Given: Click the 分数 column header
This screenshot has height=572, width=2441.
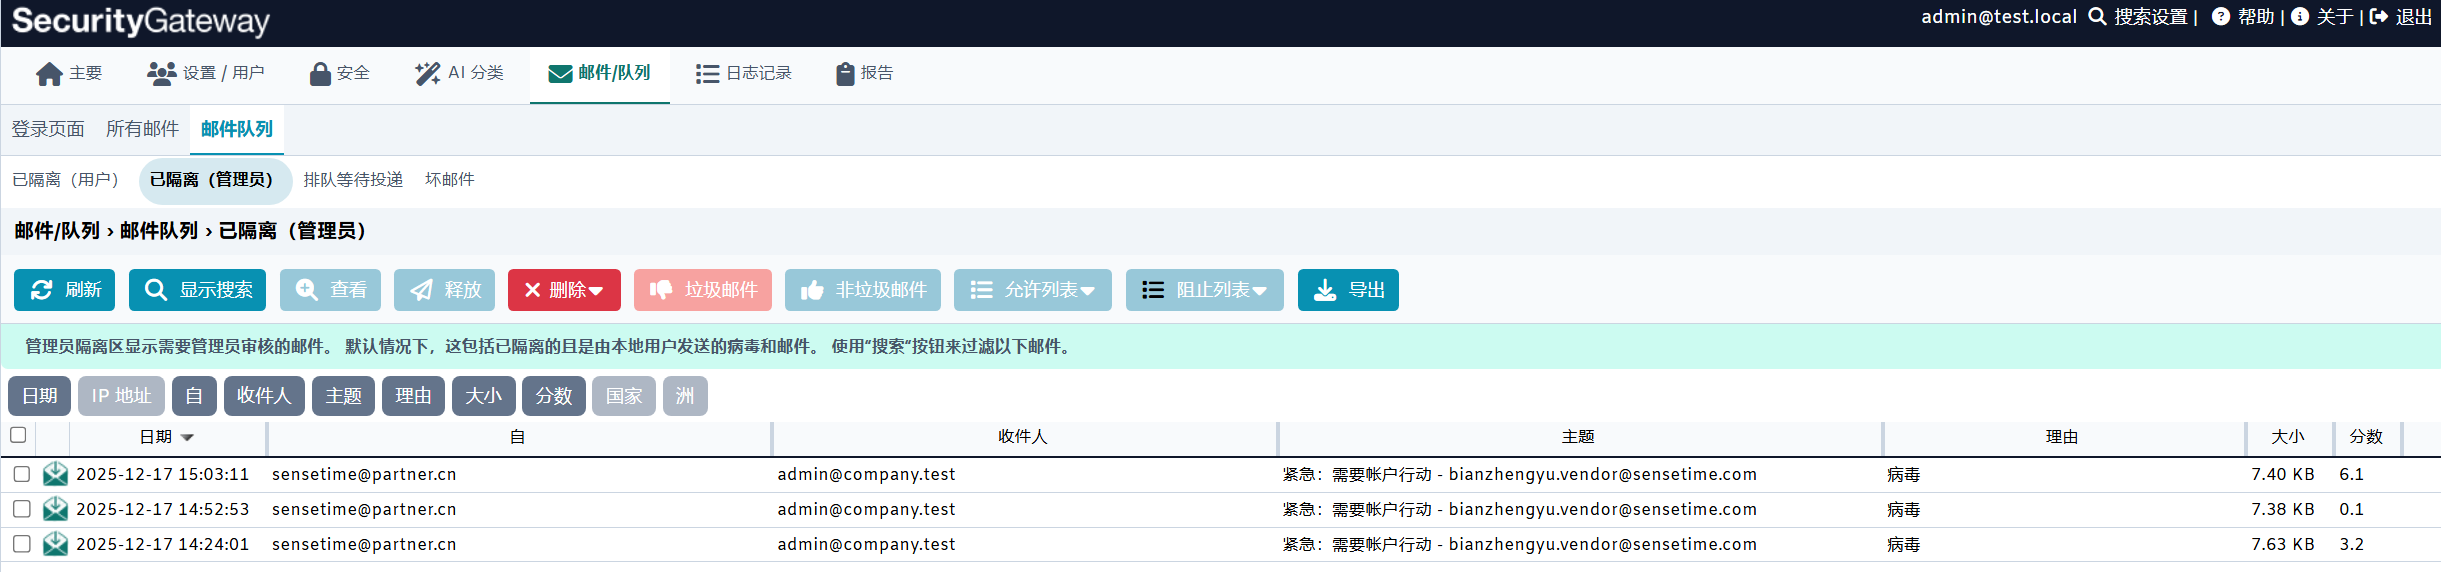Looking at the screenshot, I should pyautogui.click(x=2366, y=437).
